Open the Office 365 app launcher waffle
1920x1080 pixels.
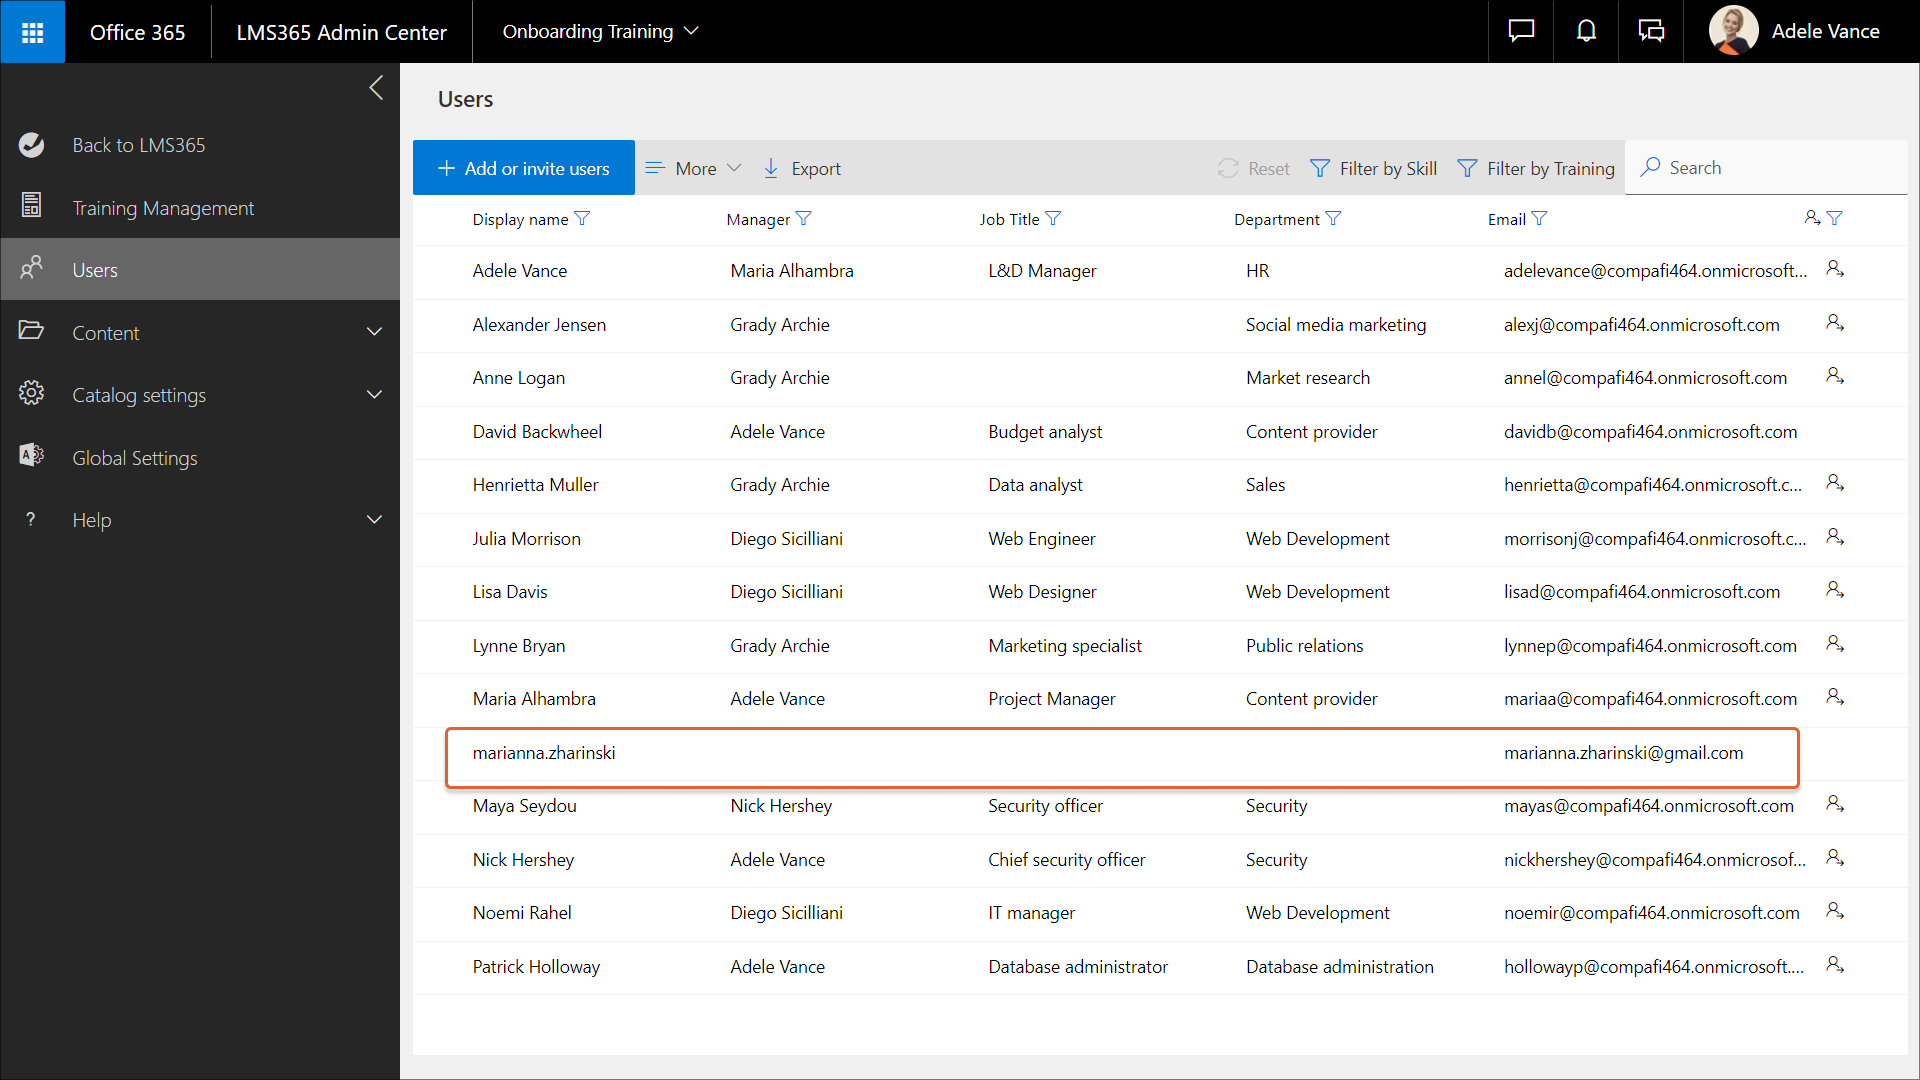[32, 32]
